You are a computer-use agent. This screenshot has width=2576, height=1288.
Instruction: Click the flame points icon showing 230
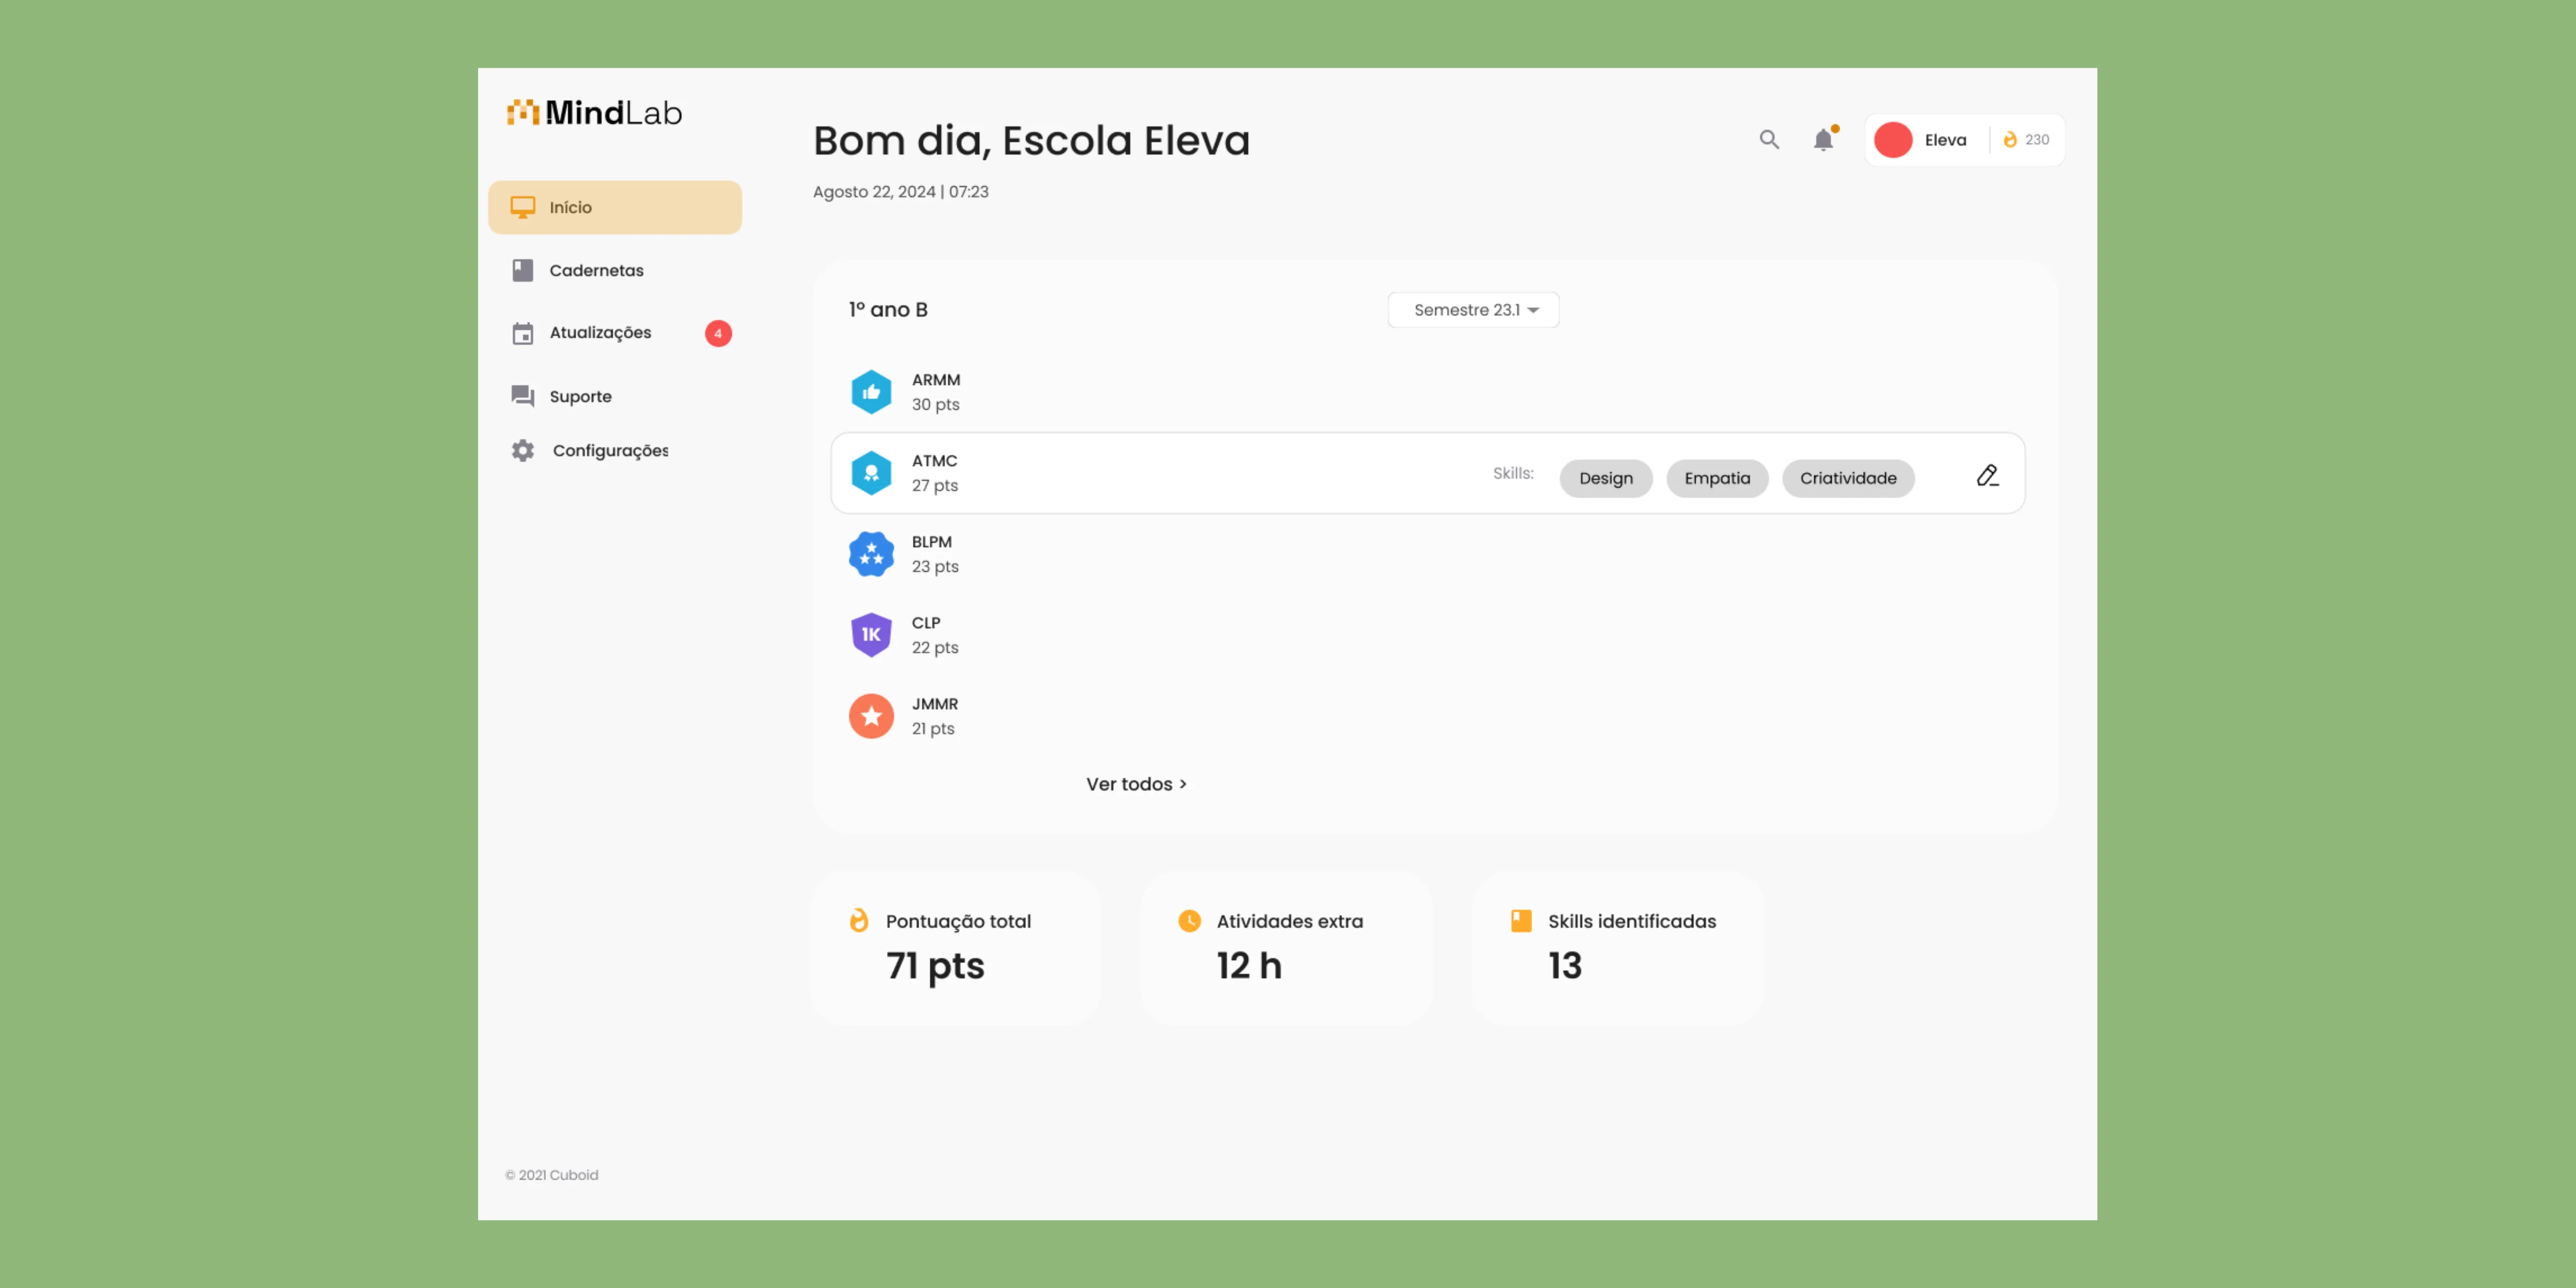tap(2010, 140)
